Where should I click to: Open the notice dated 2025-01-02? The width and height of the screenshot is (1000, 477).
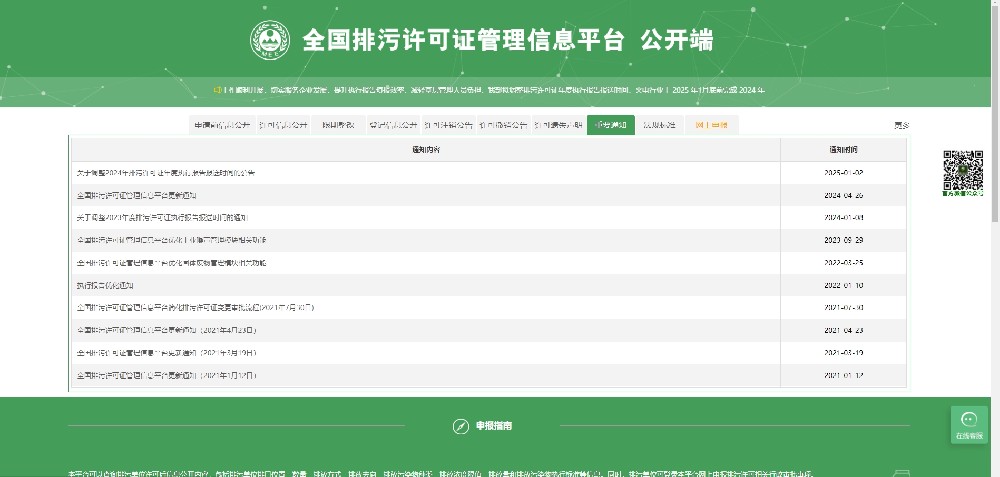click(166, 173)
